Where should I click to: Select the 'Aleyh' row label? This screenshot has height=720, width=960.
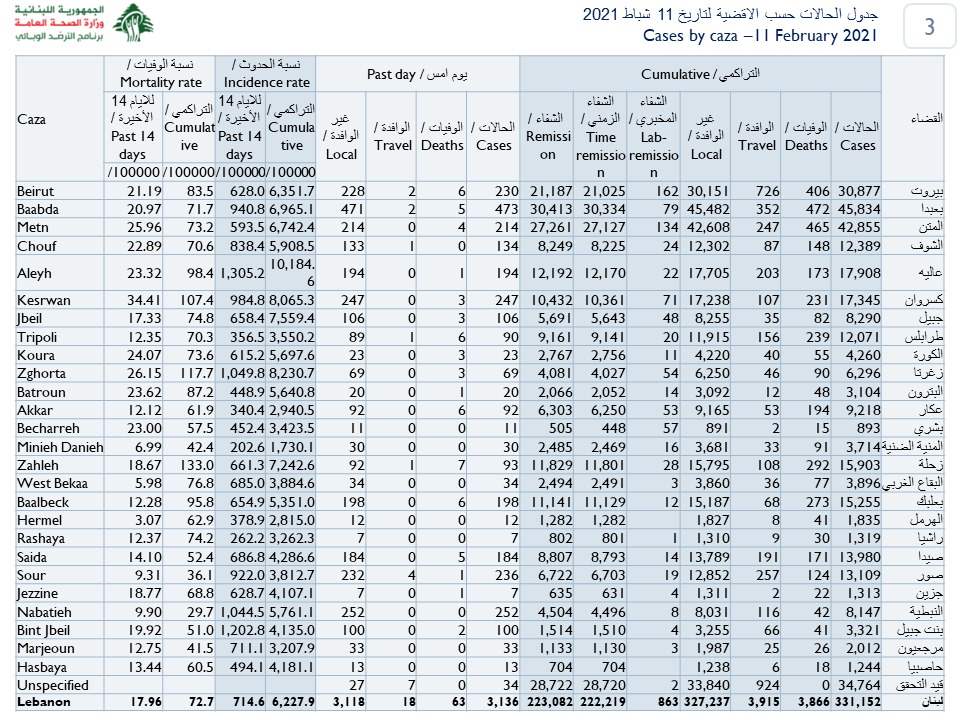click(x=34, y=273)
